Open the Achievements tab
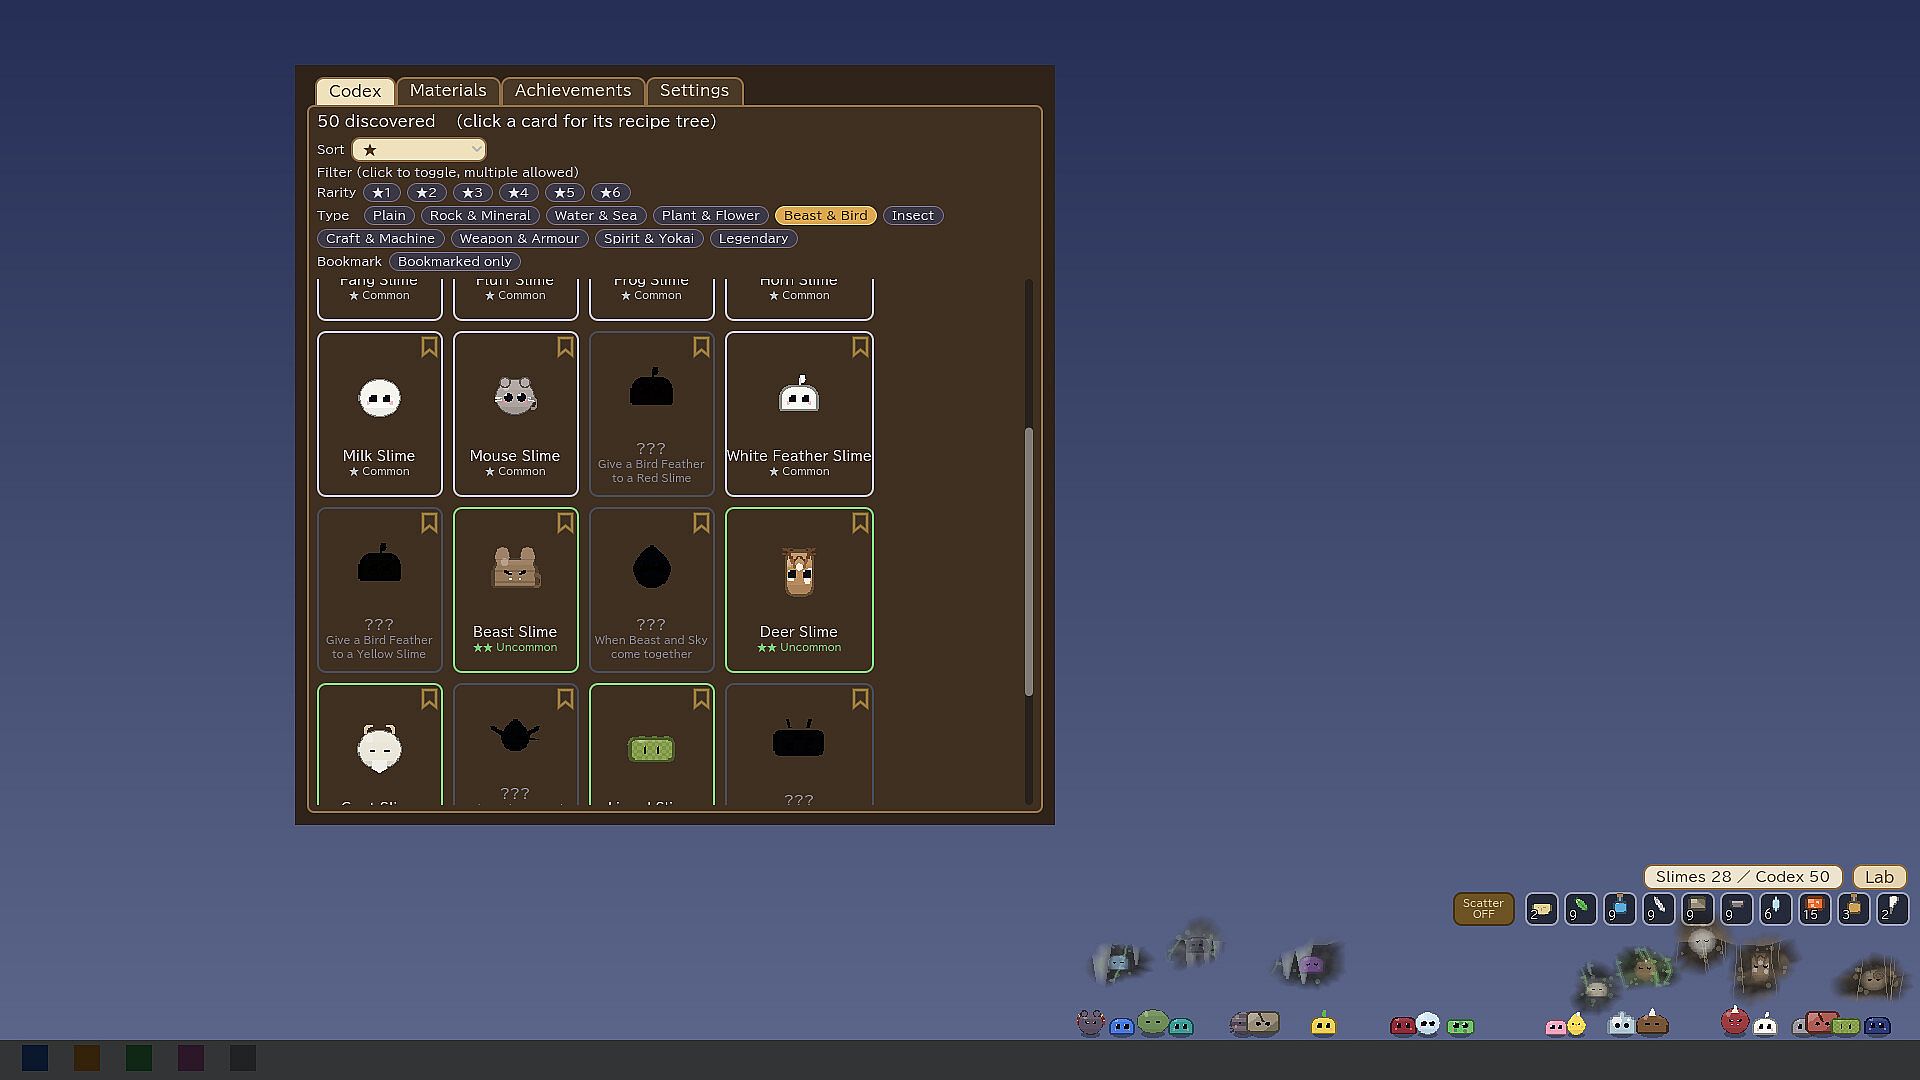 tap(573, 91)
